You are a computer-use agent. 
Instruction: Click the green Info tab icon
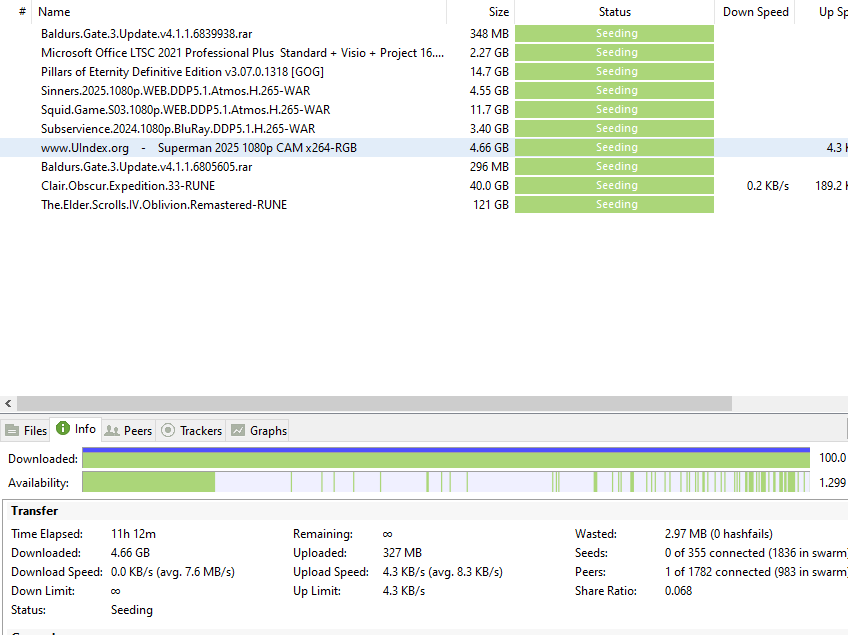(63, 428)
